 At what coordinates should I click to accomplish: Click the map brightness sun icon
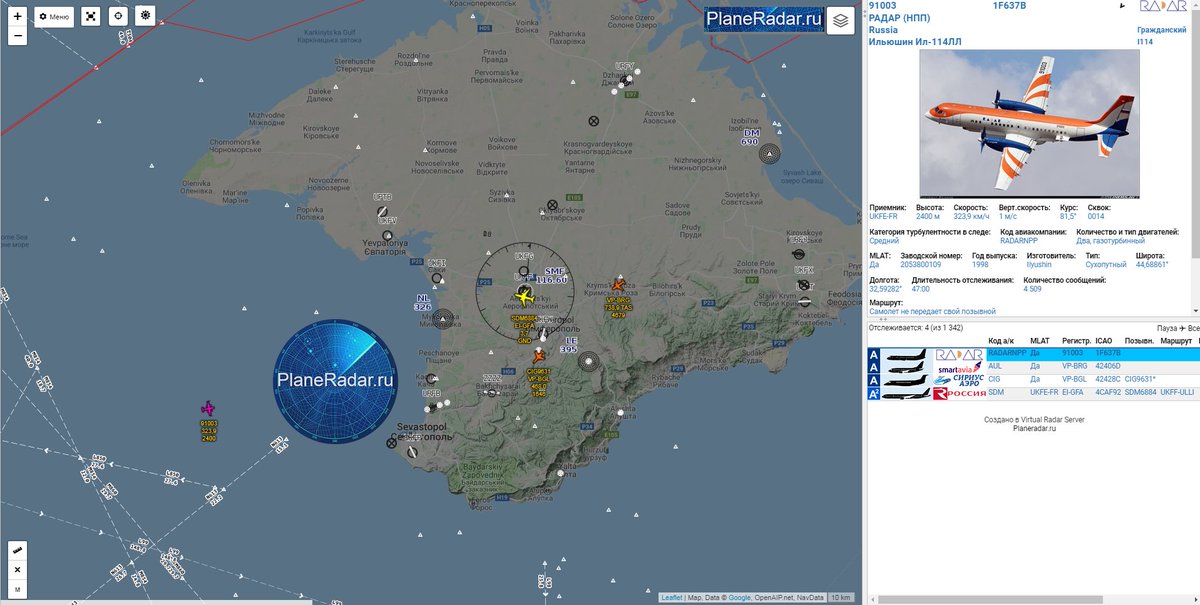[145, 16]
